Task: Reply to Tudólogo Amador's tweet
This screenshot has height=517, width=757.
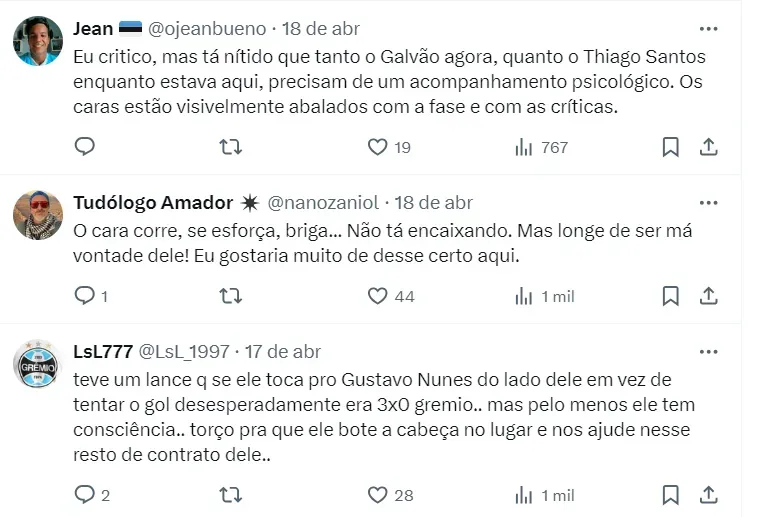Action: pos(85,296)
